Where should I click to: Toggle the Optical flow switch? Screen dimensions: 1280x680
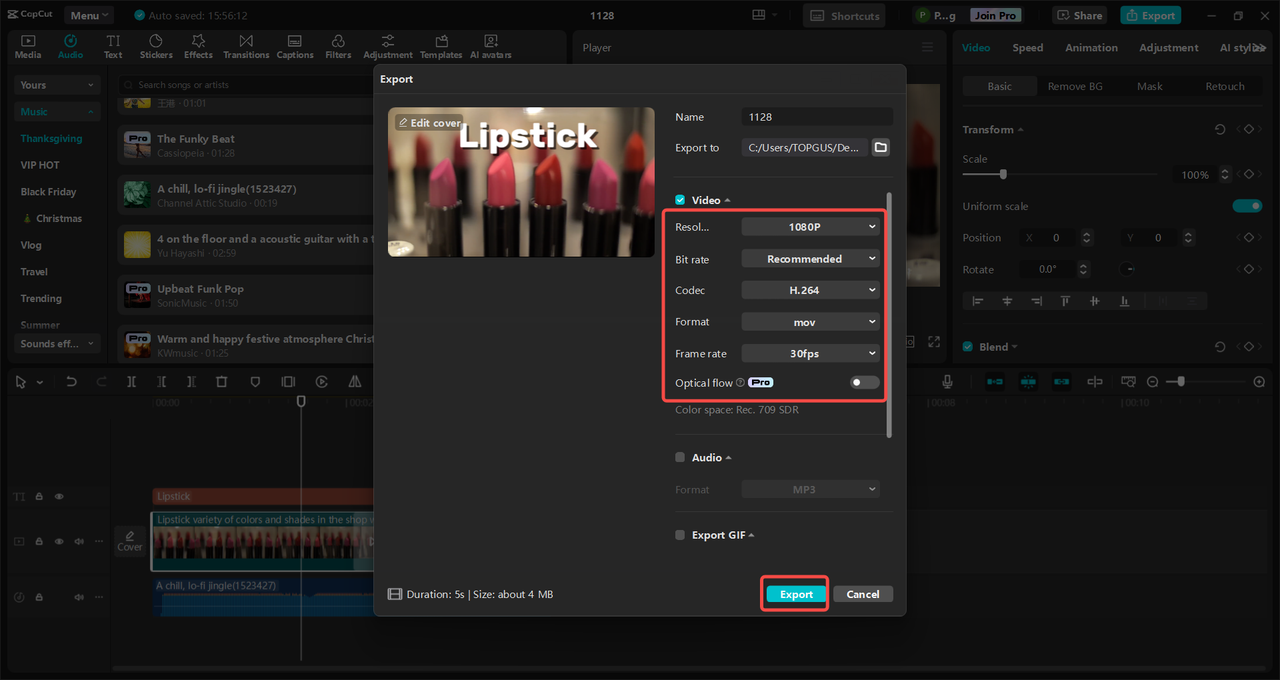[x=865, y=383]
